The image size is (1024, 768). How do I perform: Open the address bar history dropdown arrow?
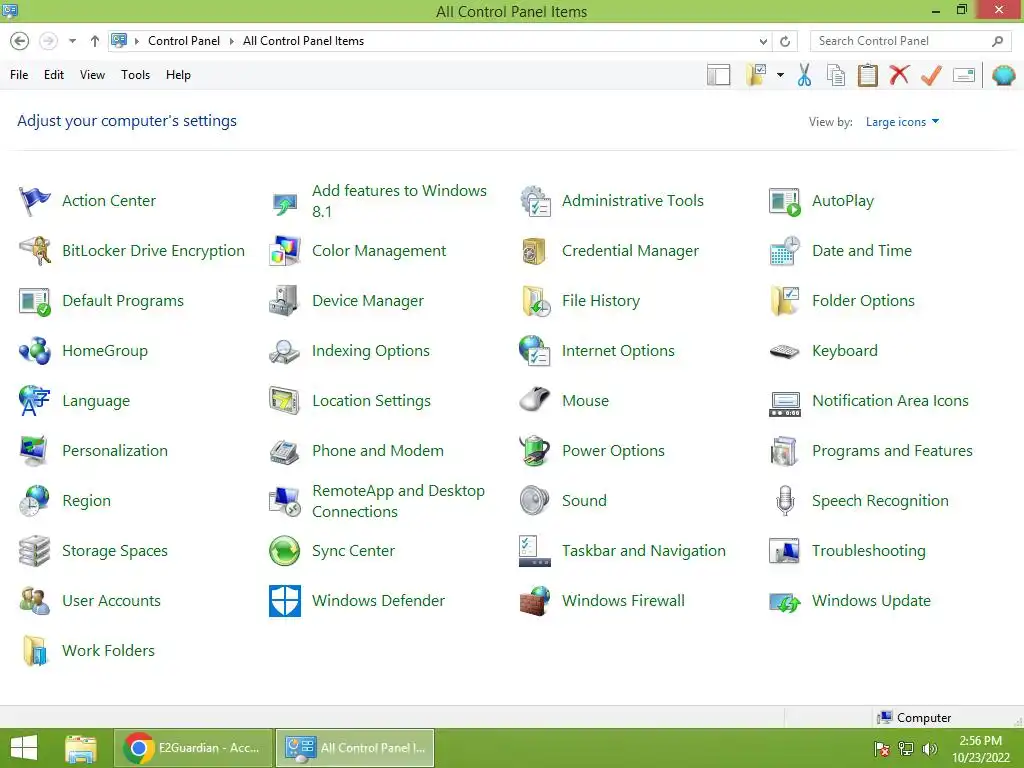(x=763, y=41)
